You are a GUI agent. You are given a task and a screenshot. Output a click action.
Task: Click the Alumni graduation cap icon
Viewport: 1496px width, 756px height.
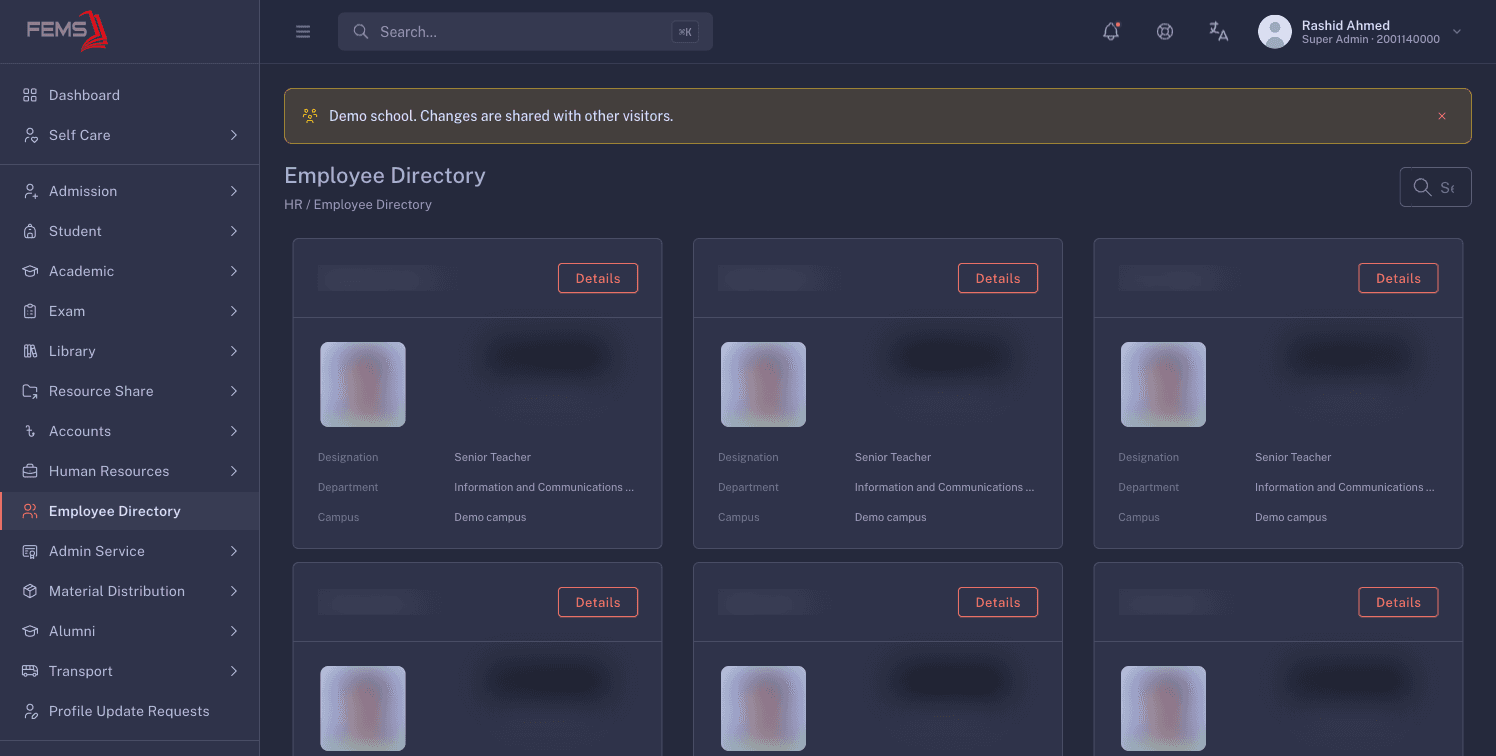30,631
